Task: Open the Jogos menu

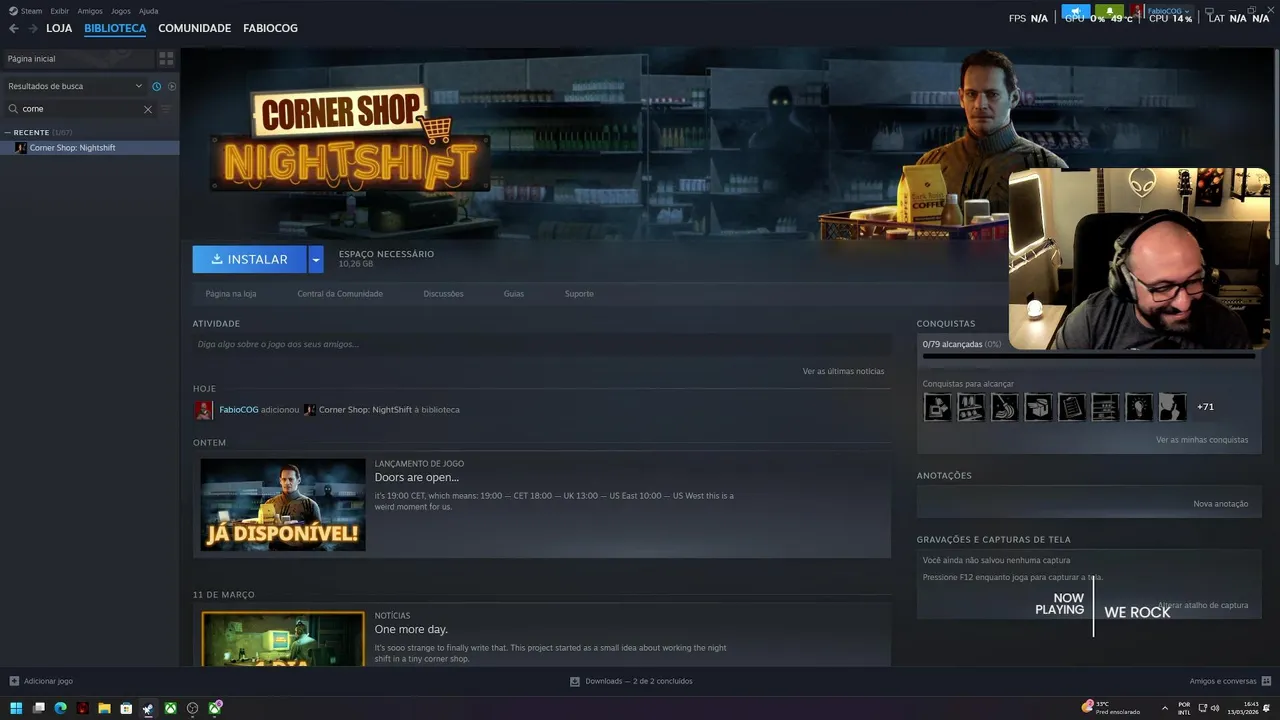Action: point(121,11)
